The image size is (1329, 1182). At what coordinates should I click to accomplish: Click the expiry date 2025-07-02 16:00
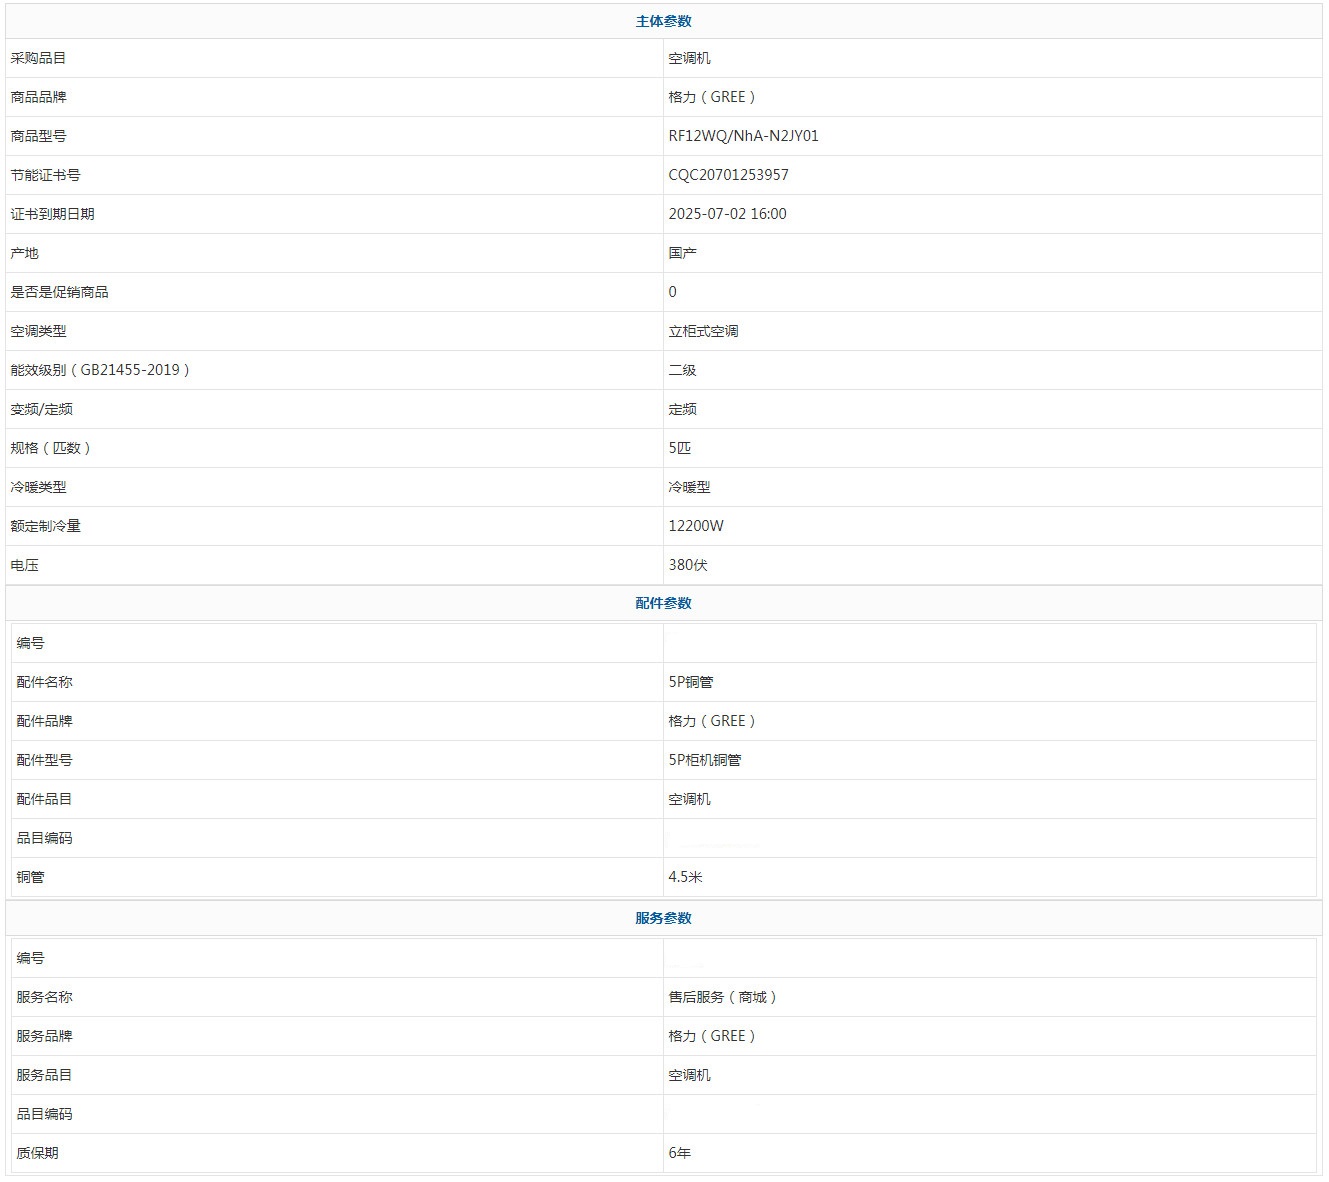click(x=727, y=214)
